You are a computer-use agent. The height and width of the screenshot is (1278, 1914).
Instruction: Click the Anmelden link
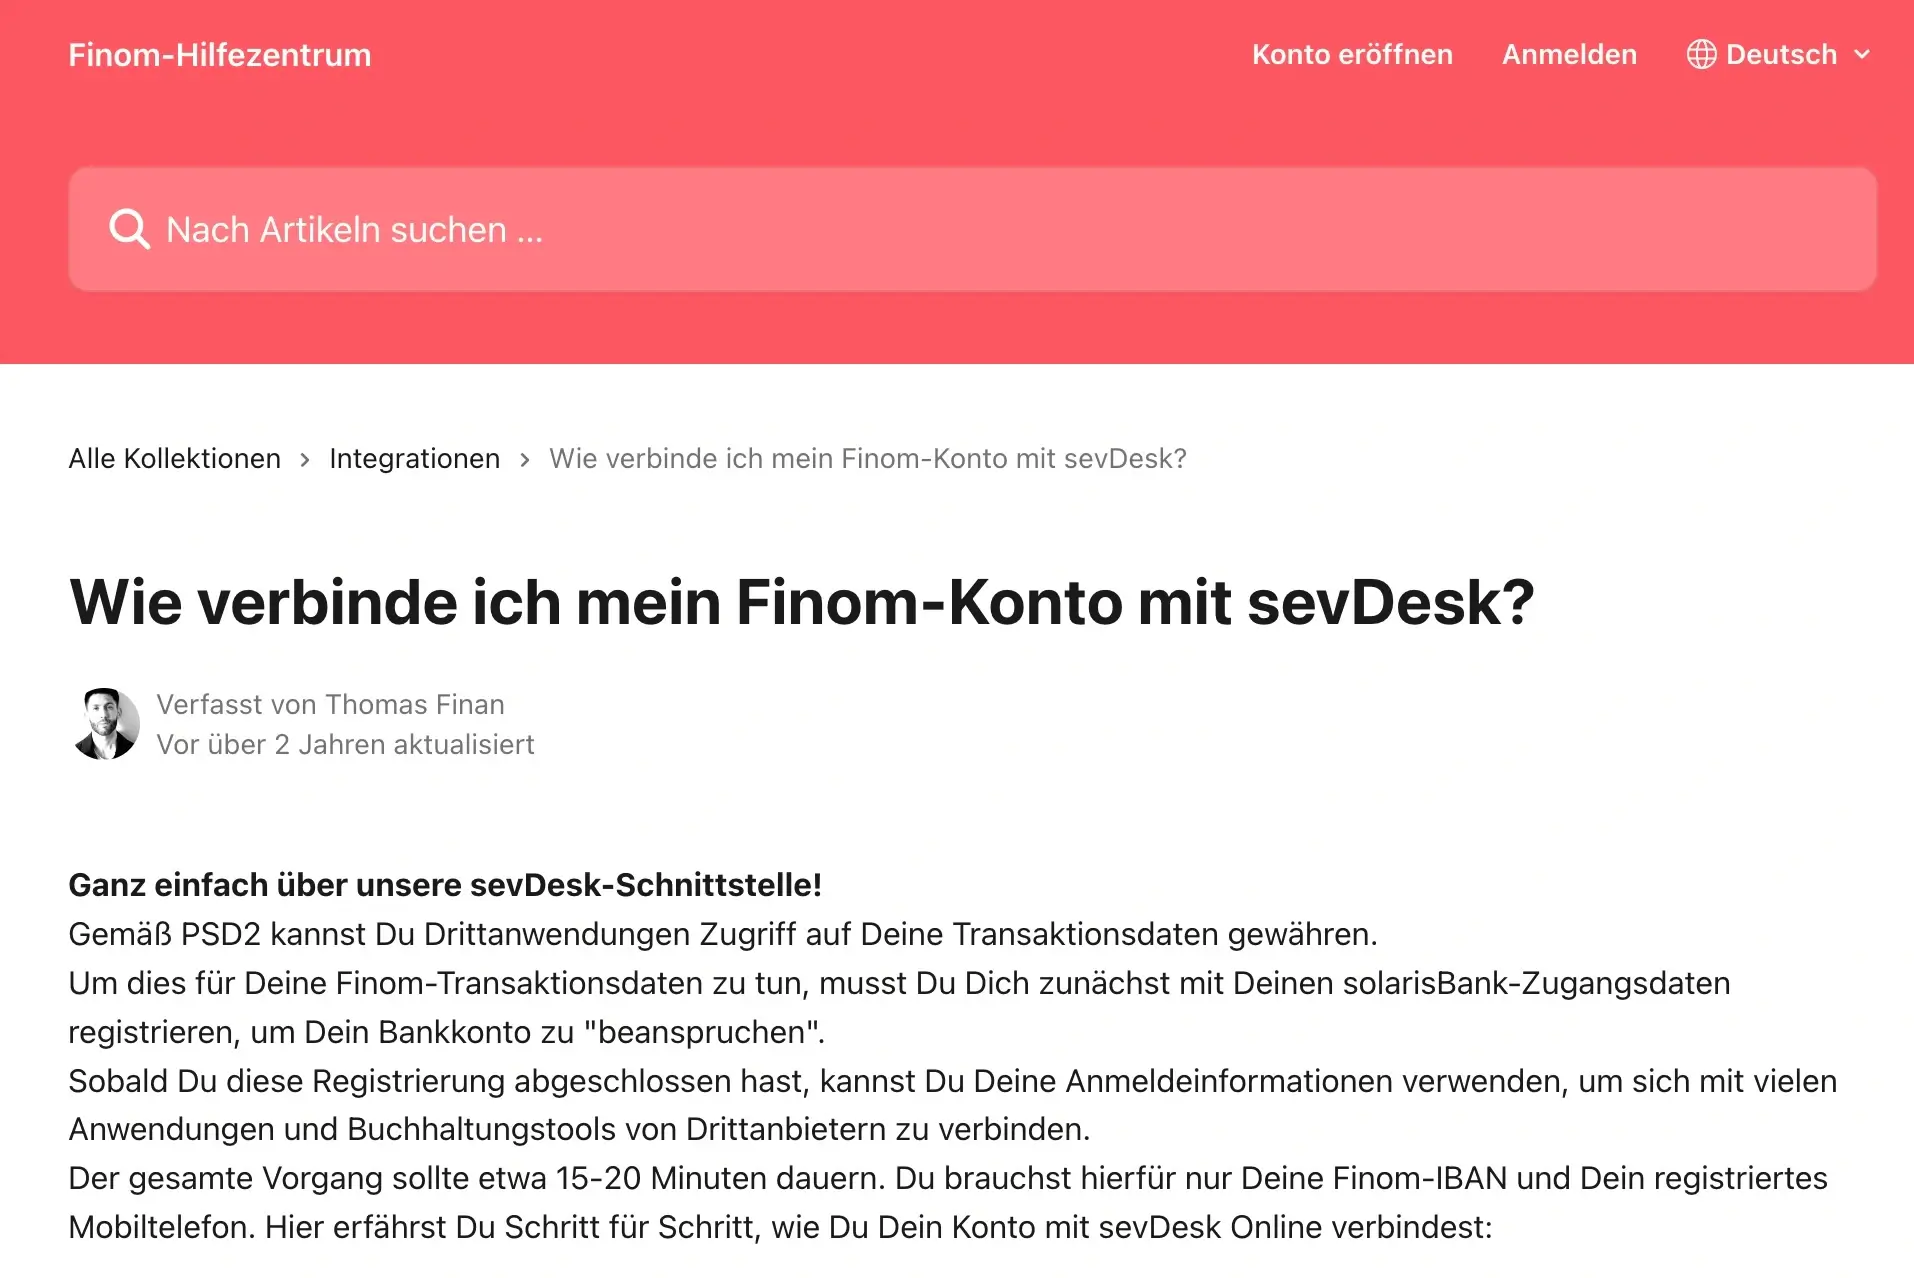(1569, 54)
